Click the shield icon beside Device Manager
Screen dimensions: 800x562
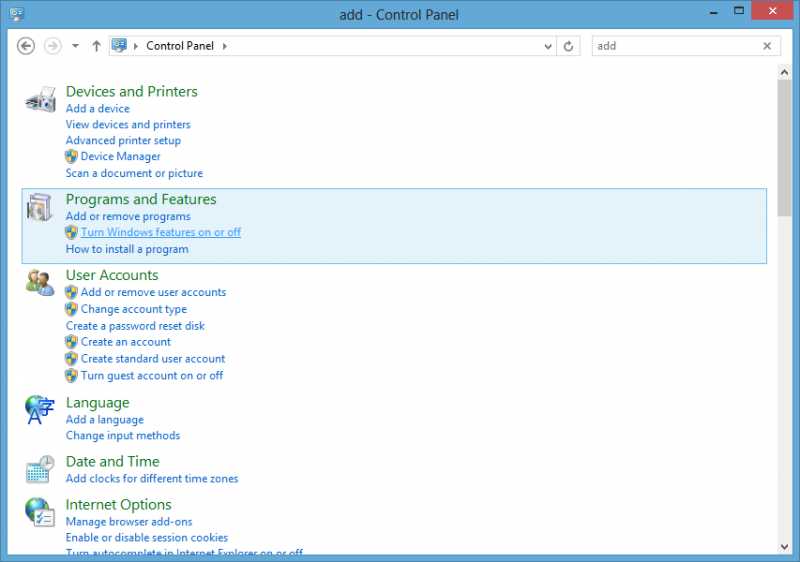click(x=71, y=157)
